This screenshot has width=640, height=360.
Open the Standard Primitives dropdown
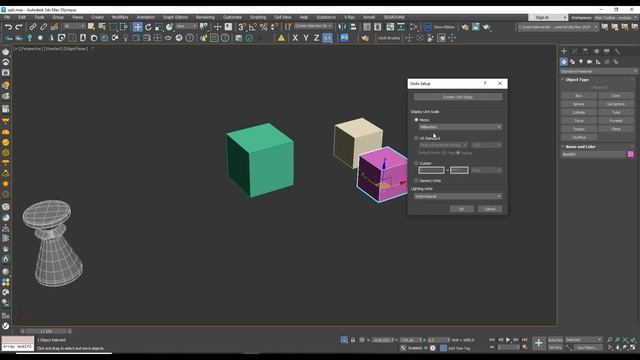599,71
